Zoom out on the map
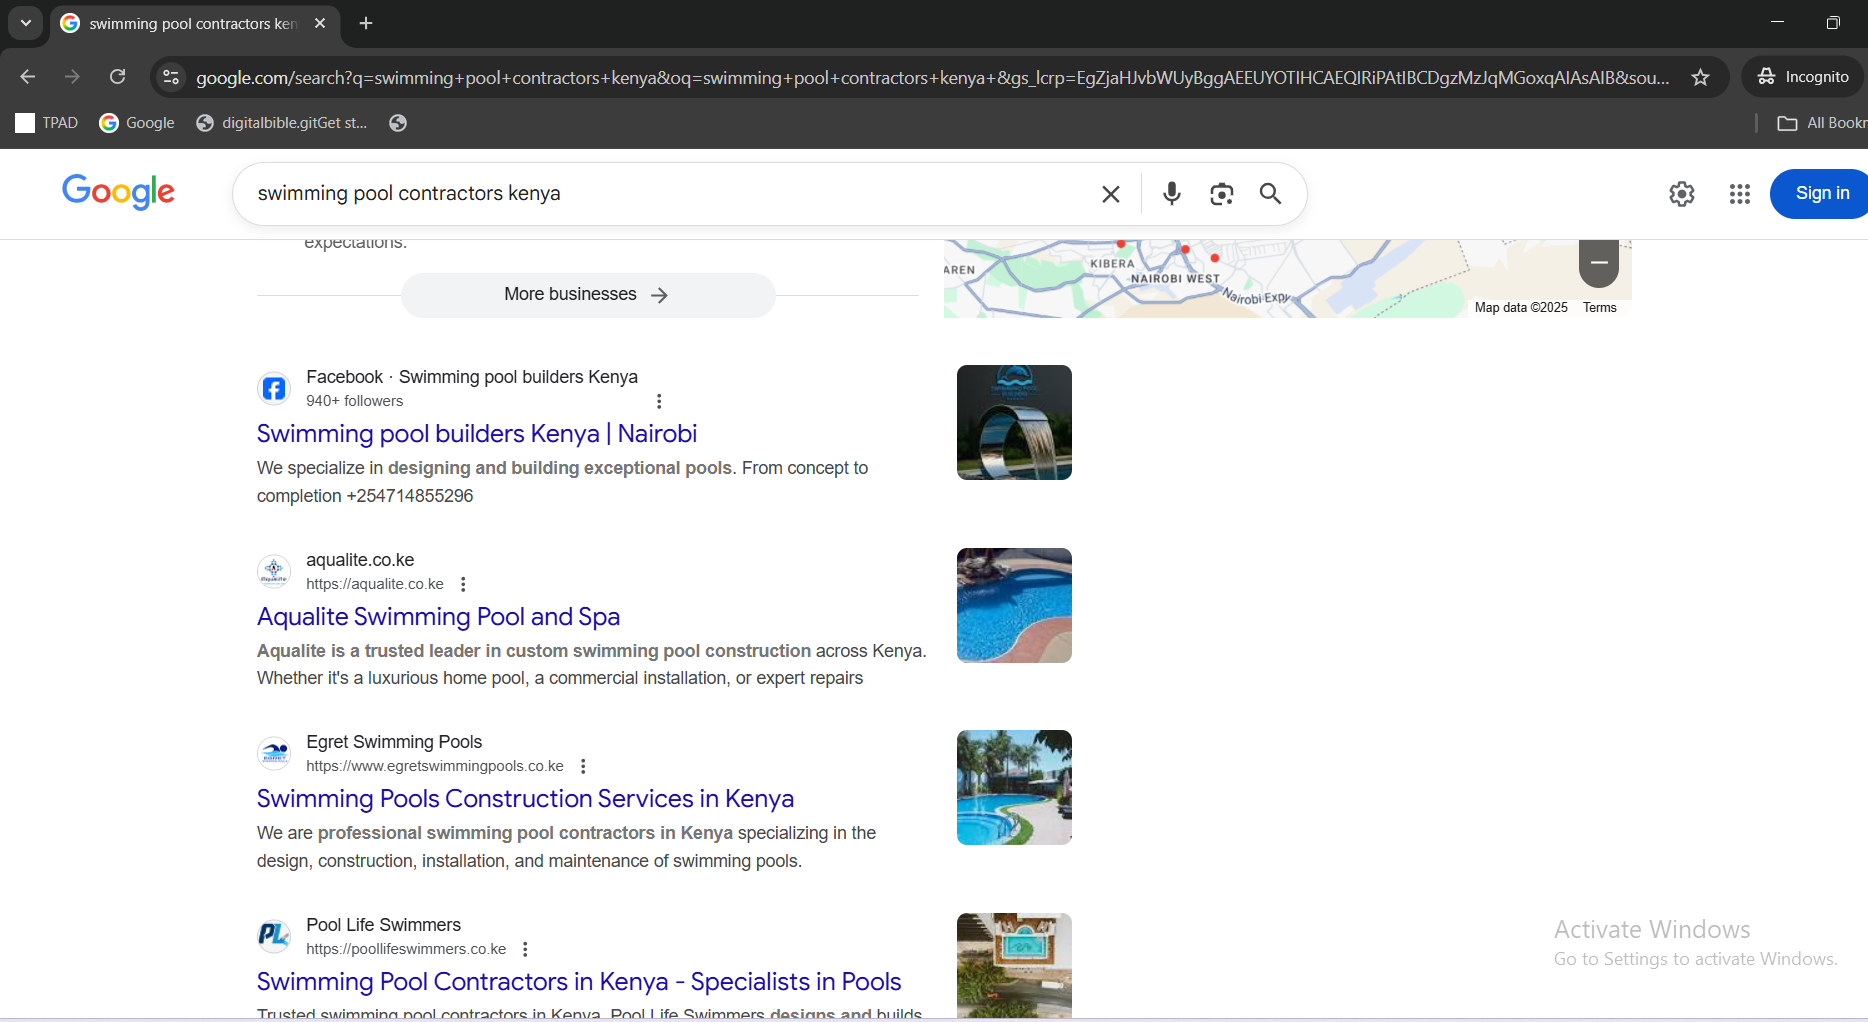1868x1022 pixels. tap(1598, 263)
